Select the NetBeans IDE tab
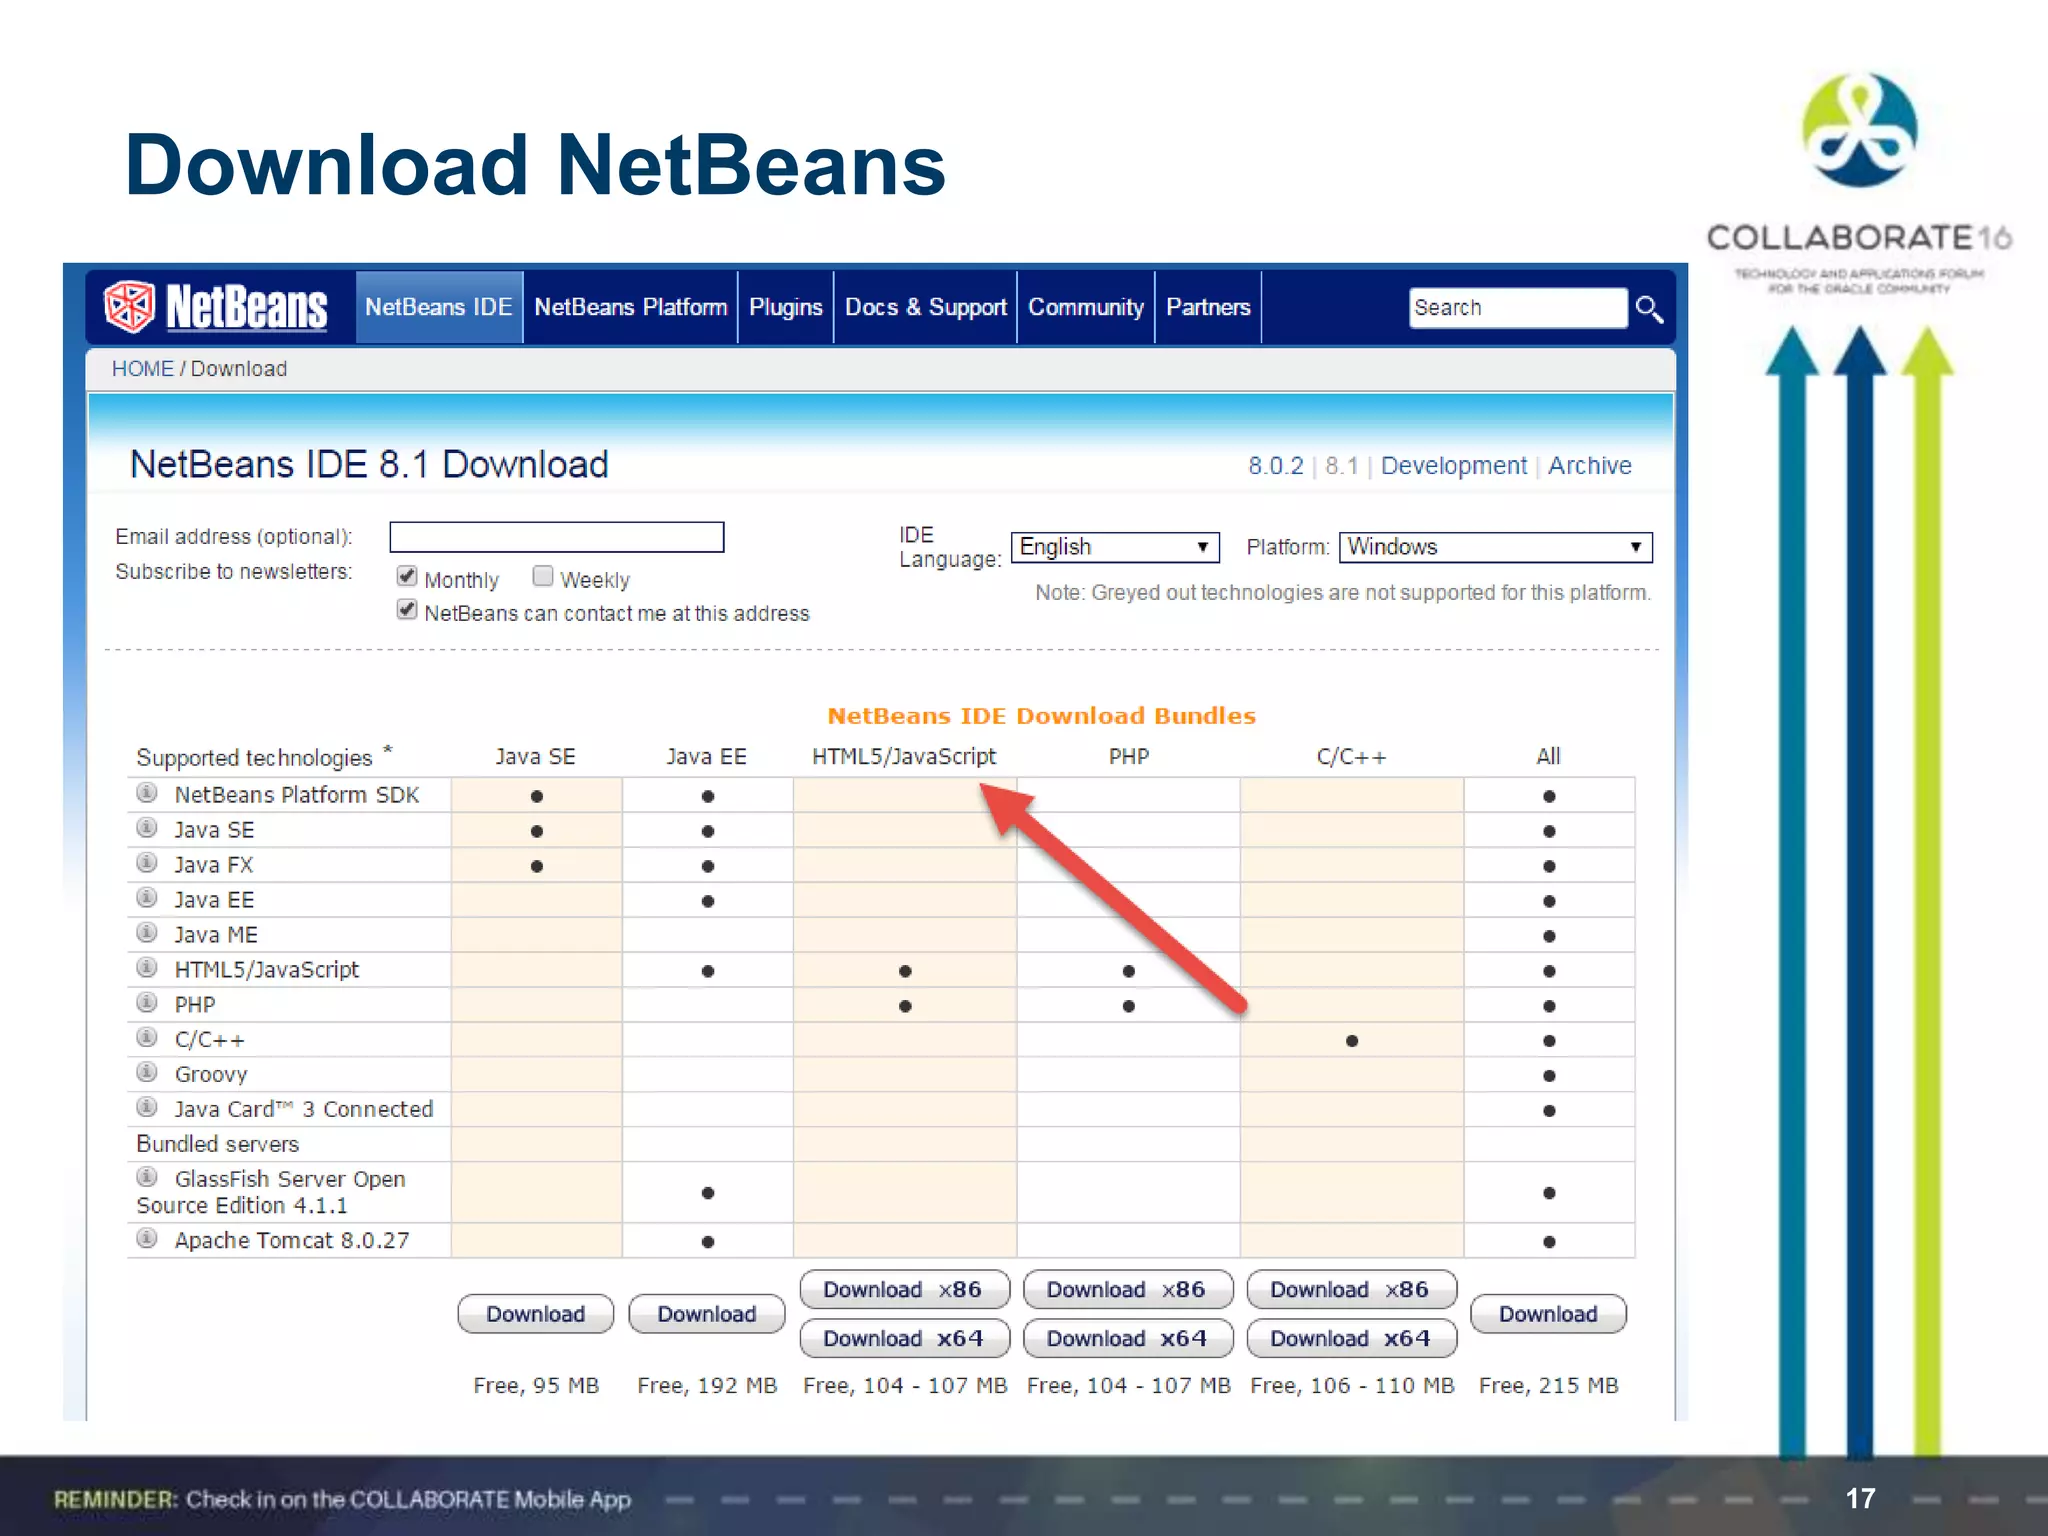Screen dimensions: 2048x1536 click(x=439, y=307)
